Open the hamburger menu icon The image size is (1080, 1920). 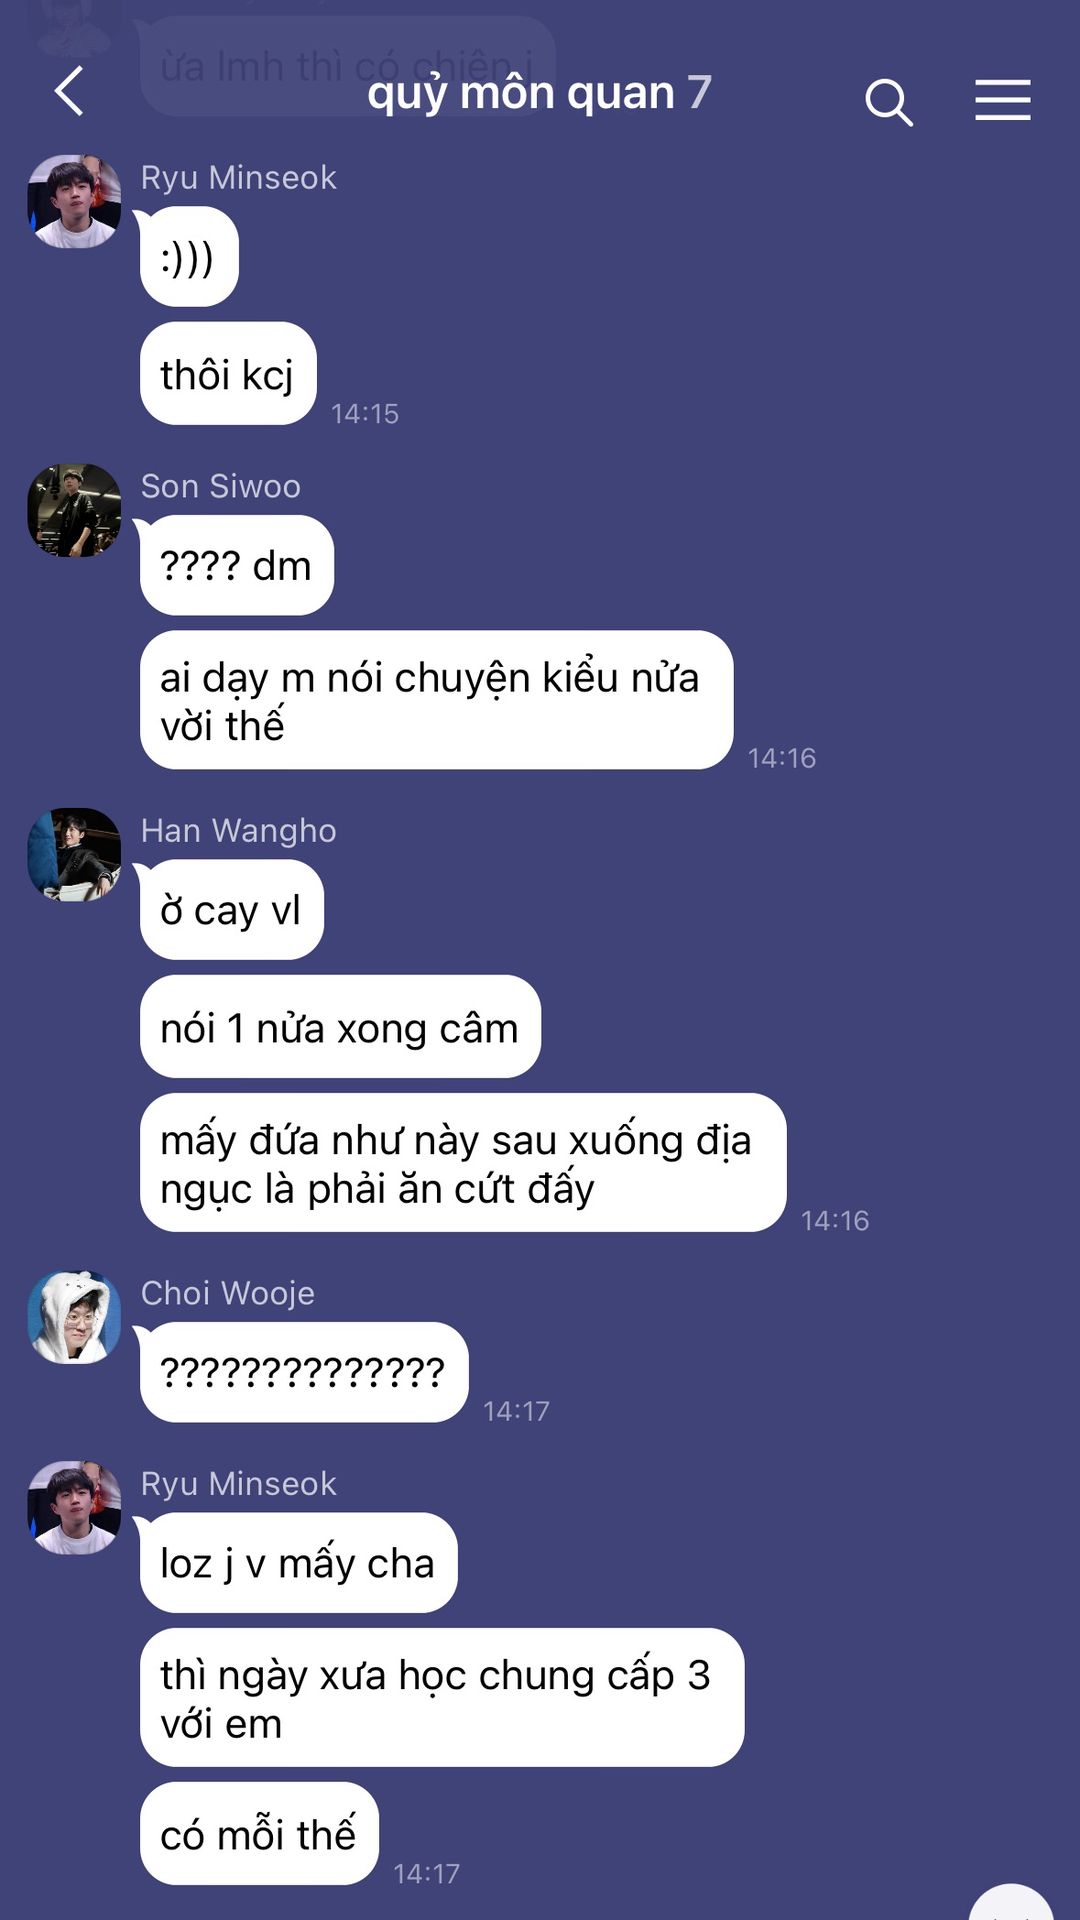coord(1003,100)
